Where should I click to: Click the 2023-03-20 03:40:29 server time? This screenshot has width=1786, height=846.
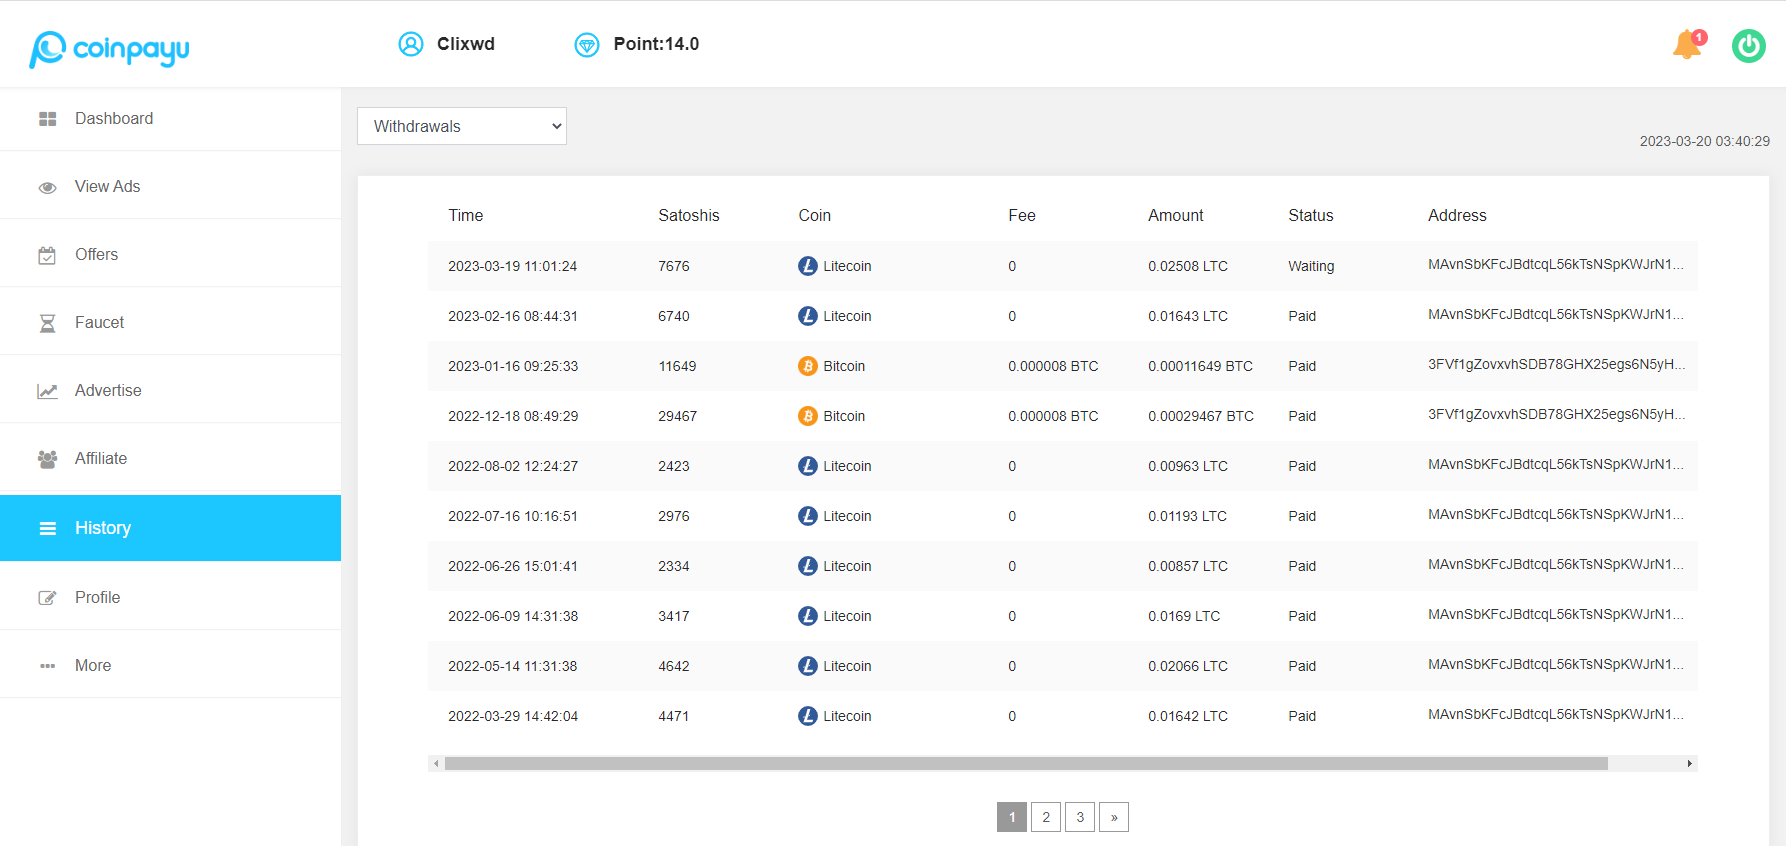coord(1704,141)
